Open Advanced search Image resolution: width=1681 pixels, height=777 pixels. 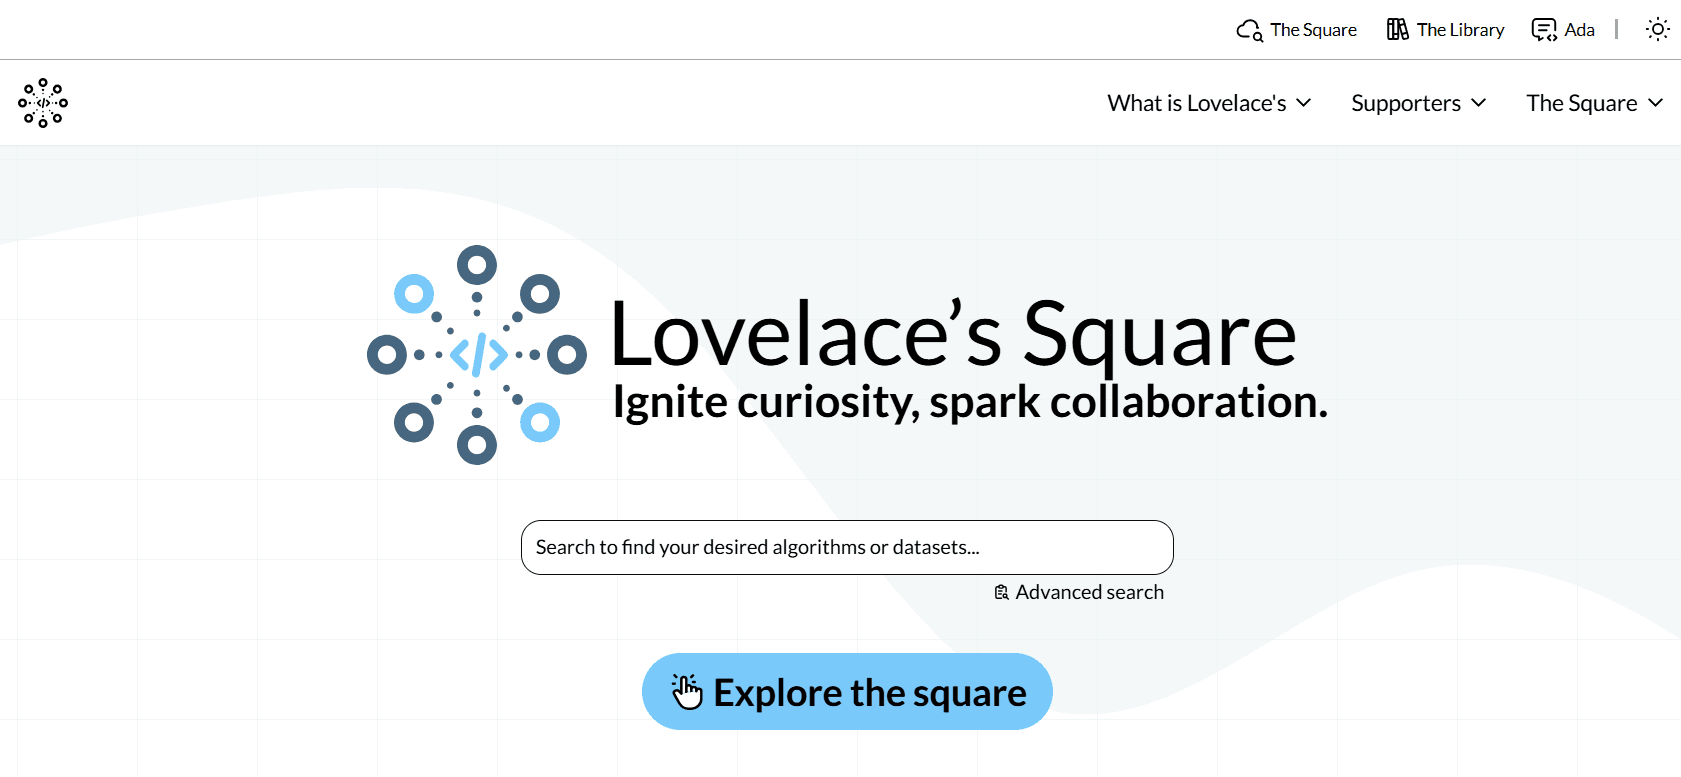click(x=1089, y=591)
